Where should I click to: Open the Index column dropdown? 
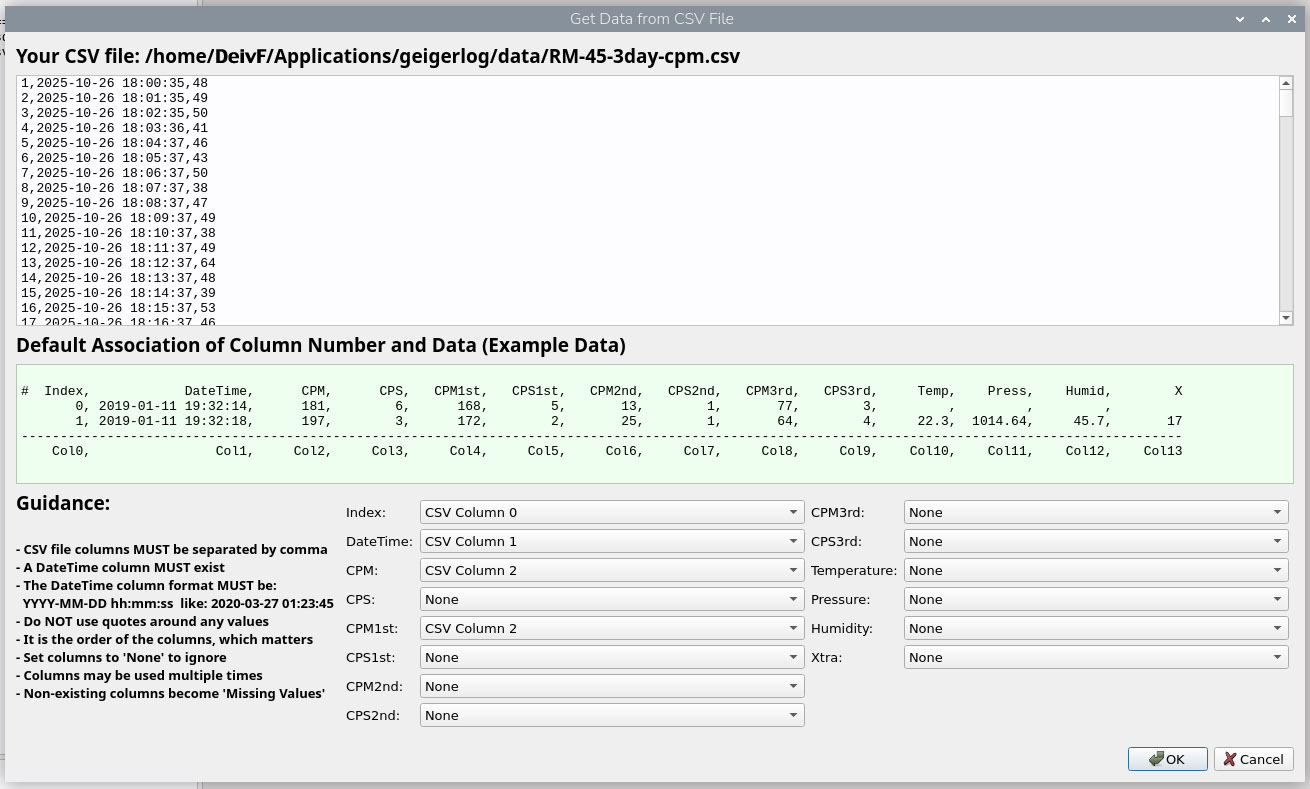pos(611,512)
